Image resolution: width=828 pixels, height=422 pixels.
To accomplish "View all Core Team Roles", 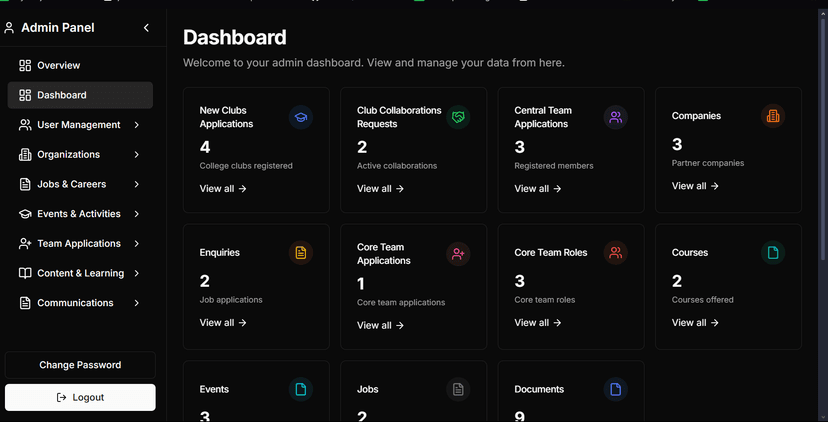I will 538,323.
